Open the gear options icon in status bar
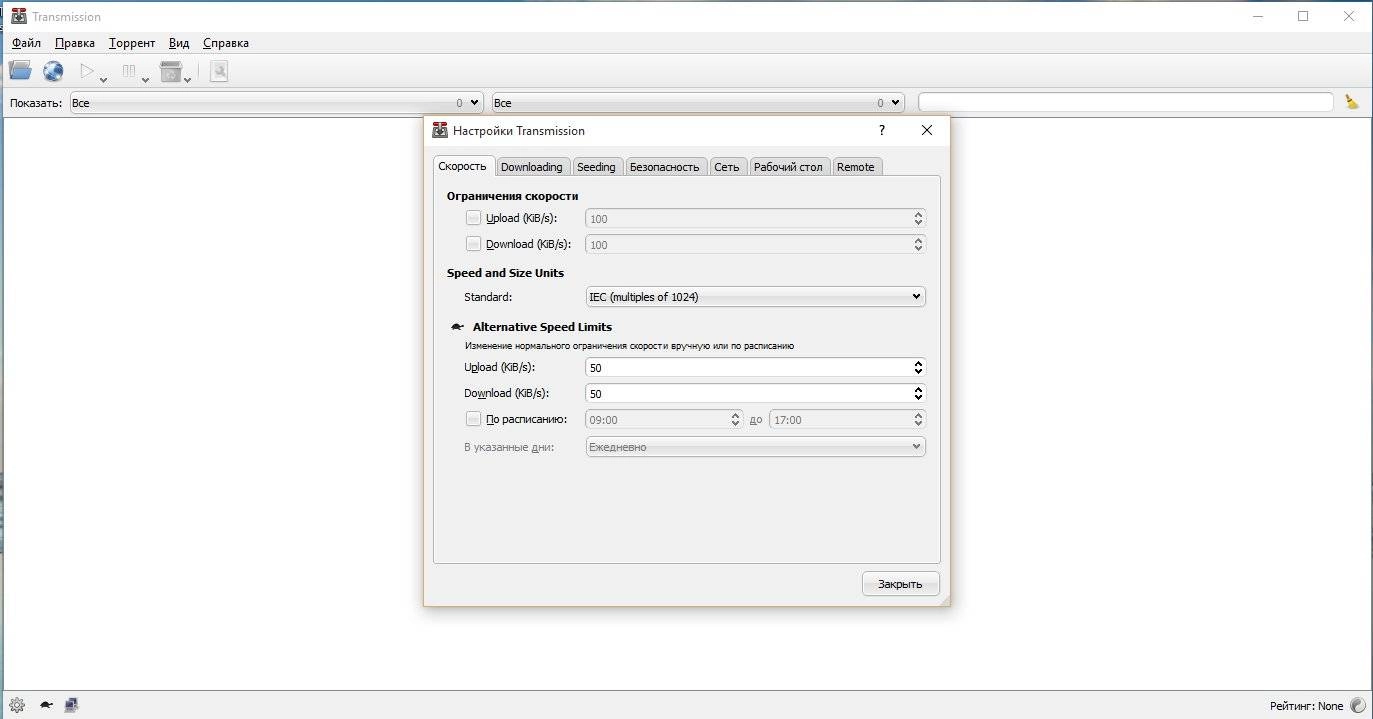1373x719 pixels. pos(17,705)
